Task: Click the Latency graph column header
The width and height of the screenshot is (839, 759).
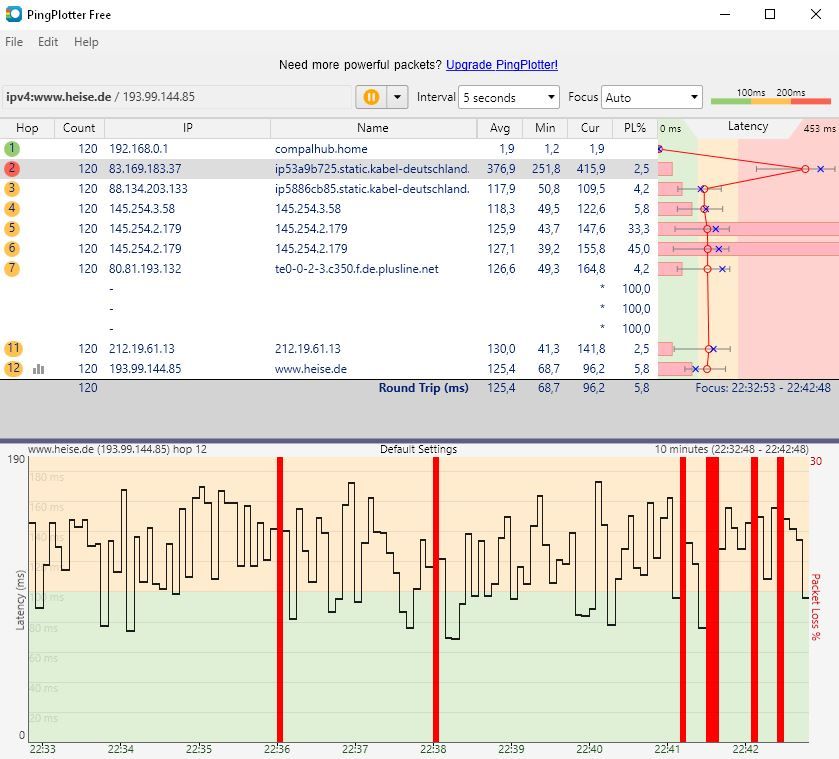Action: (x=748, y=127)
